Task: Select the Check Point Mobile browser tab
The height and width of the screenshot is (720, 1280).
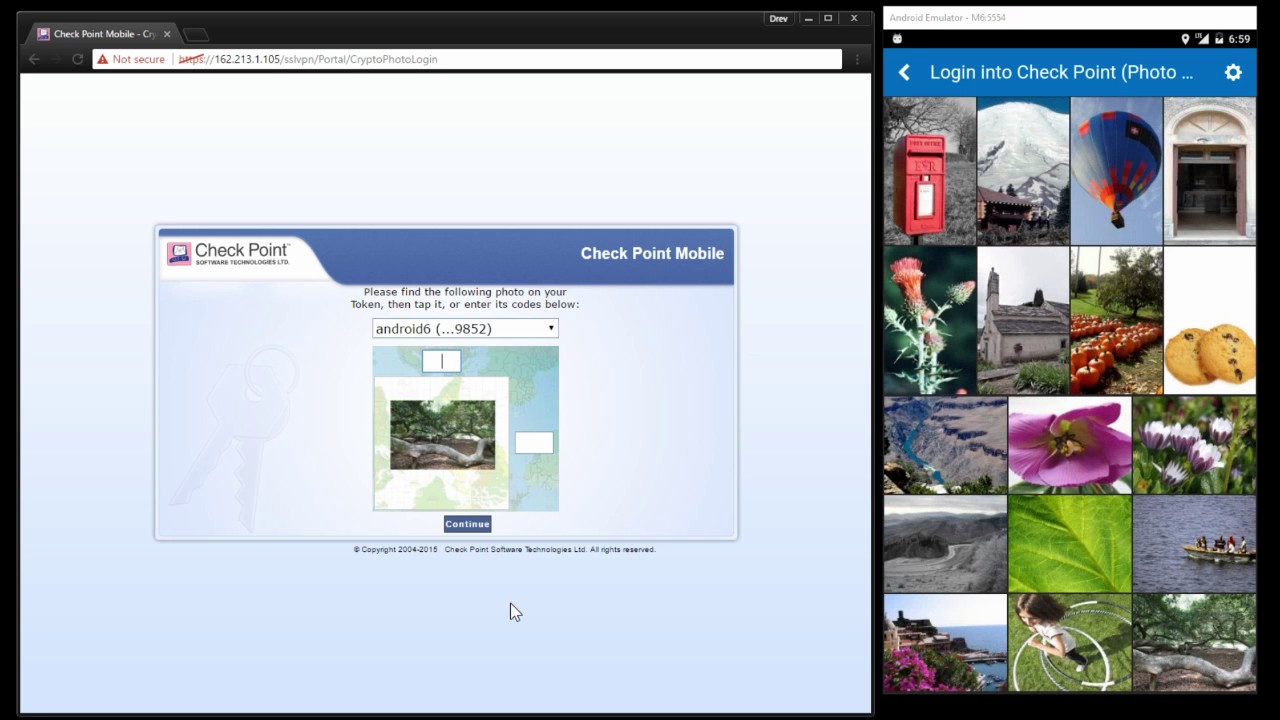Action: click(x=104, y=34)
